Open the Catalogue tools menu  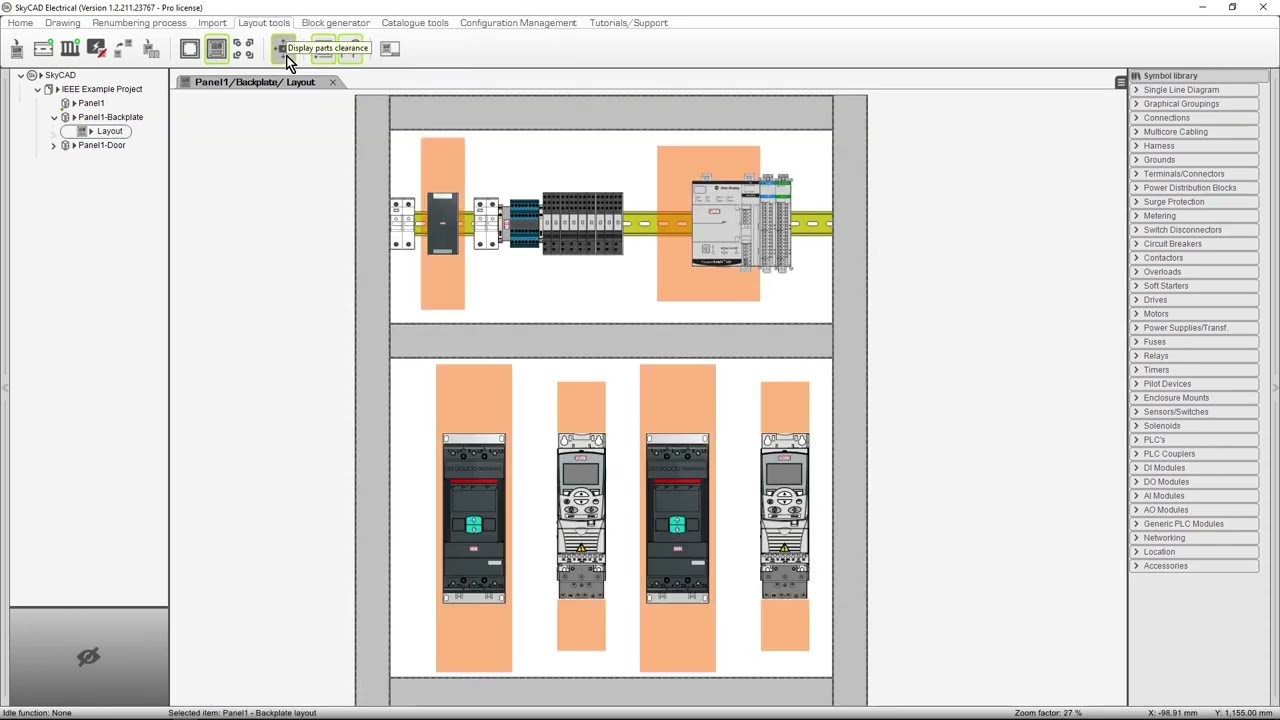coord(415,22)
